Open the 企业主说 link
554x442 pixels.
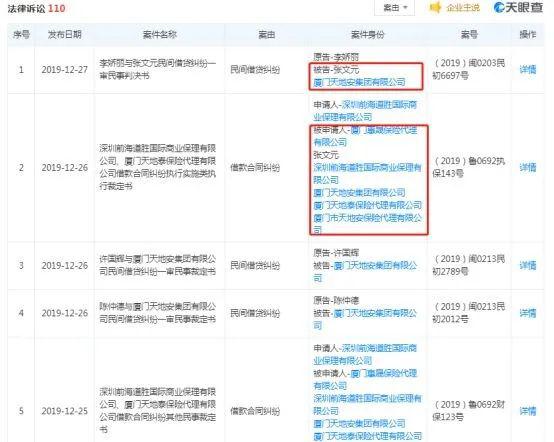click(x=463, y=7)
